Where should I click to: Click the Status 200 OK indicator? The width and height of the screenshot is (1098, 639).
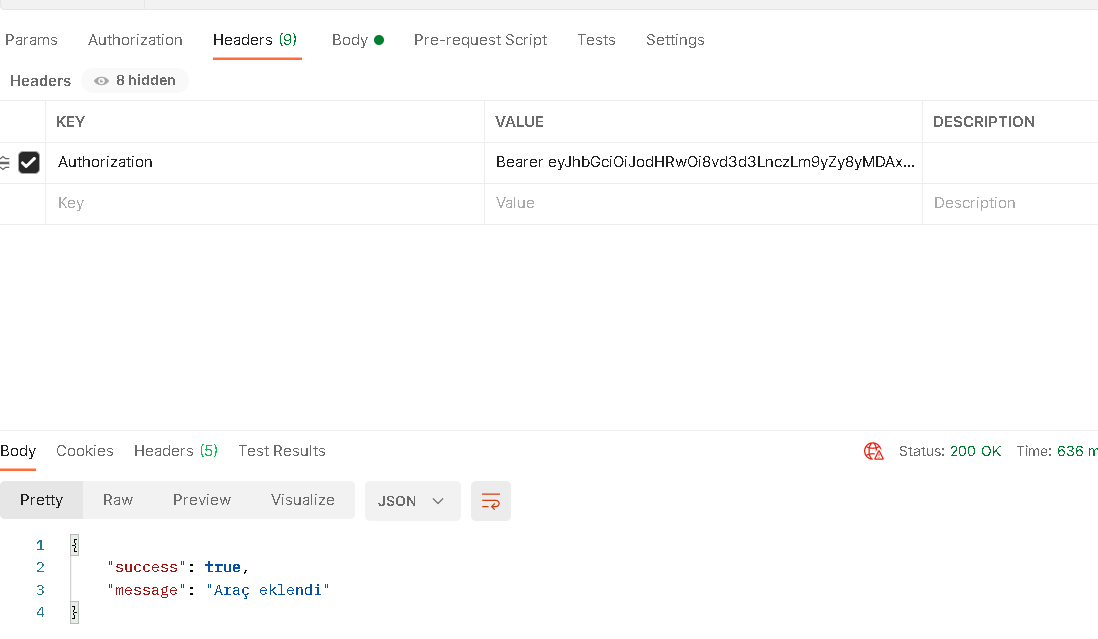950,451
